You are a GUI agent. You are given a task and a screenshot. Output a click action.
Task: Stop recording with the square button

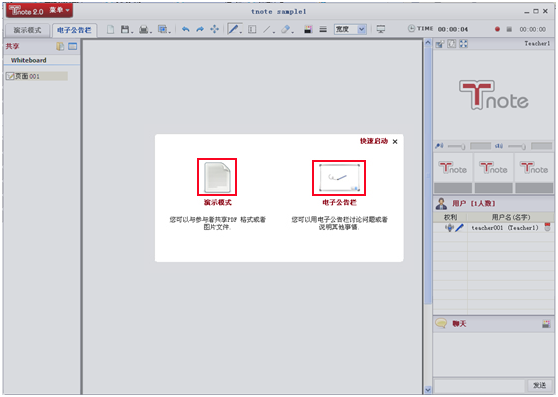[509, 29]
